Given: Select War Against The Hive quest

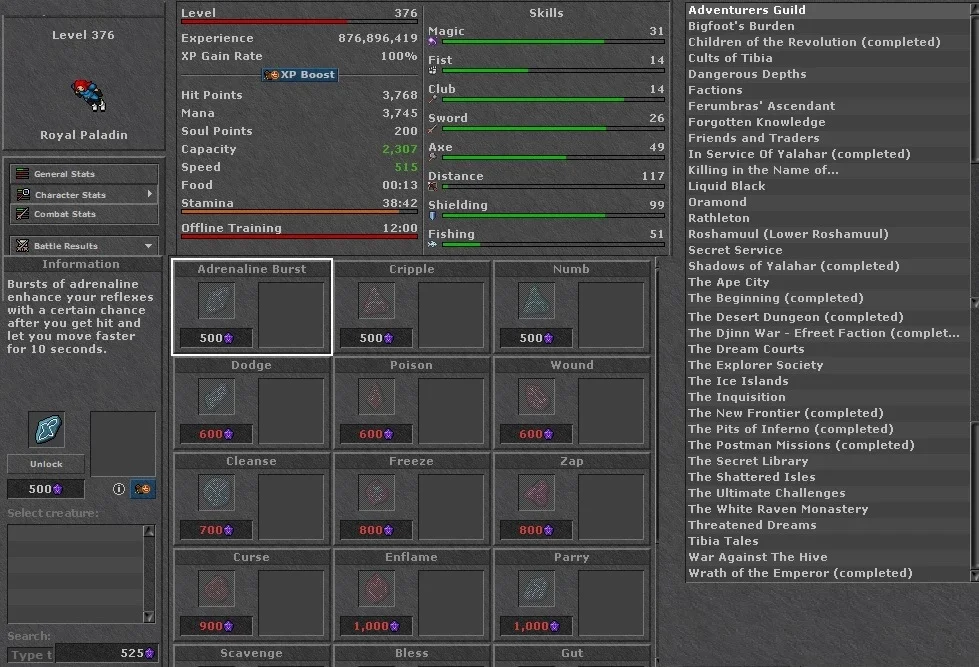Looking at the screenshot, I should coord(828,557).
